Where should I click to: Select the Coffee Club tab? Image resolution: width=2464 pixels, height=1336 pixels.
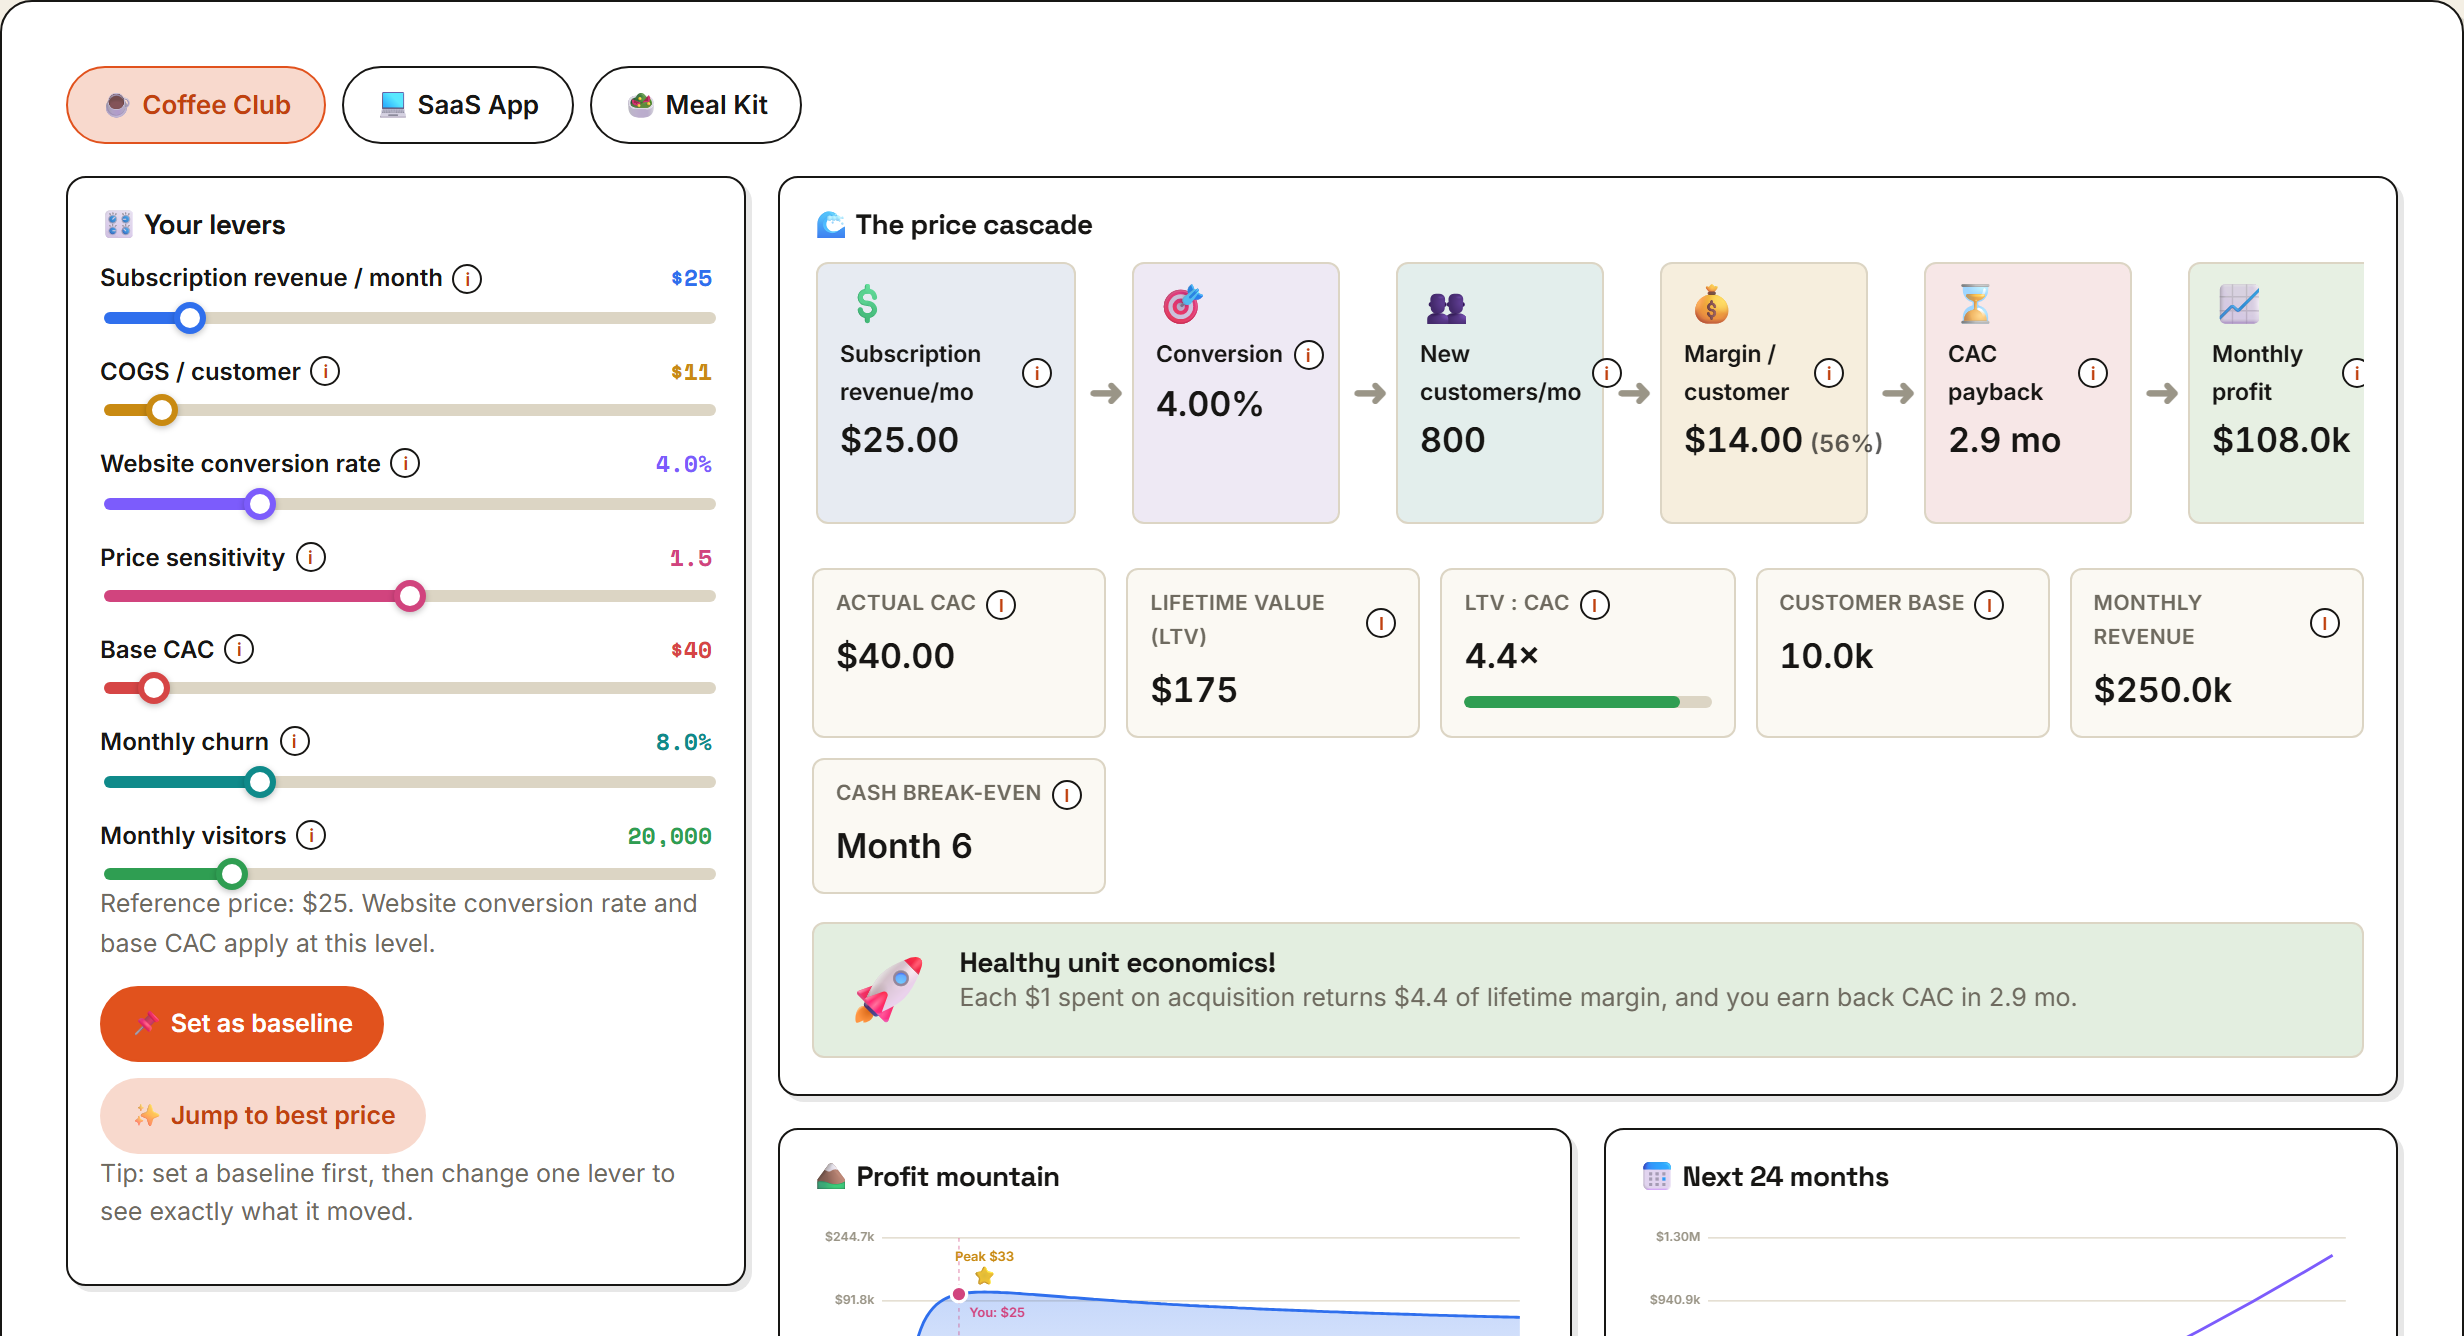tap(196, 105)
